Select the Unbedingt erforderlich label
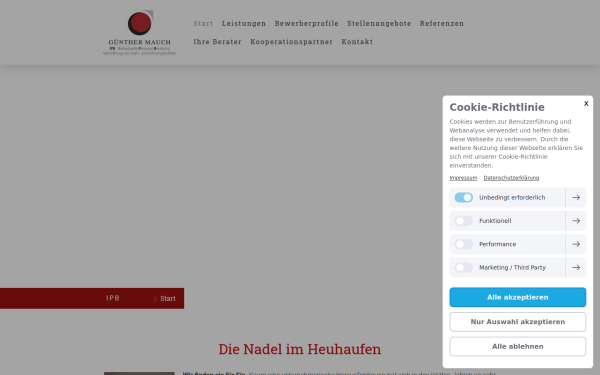 [x=512, y=197]
